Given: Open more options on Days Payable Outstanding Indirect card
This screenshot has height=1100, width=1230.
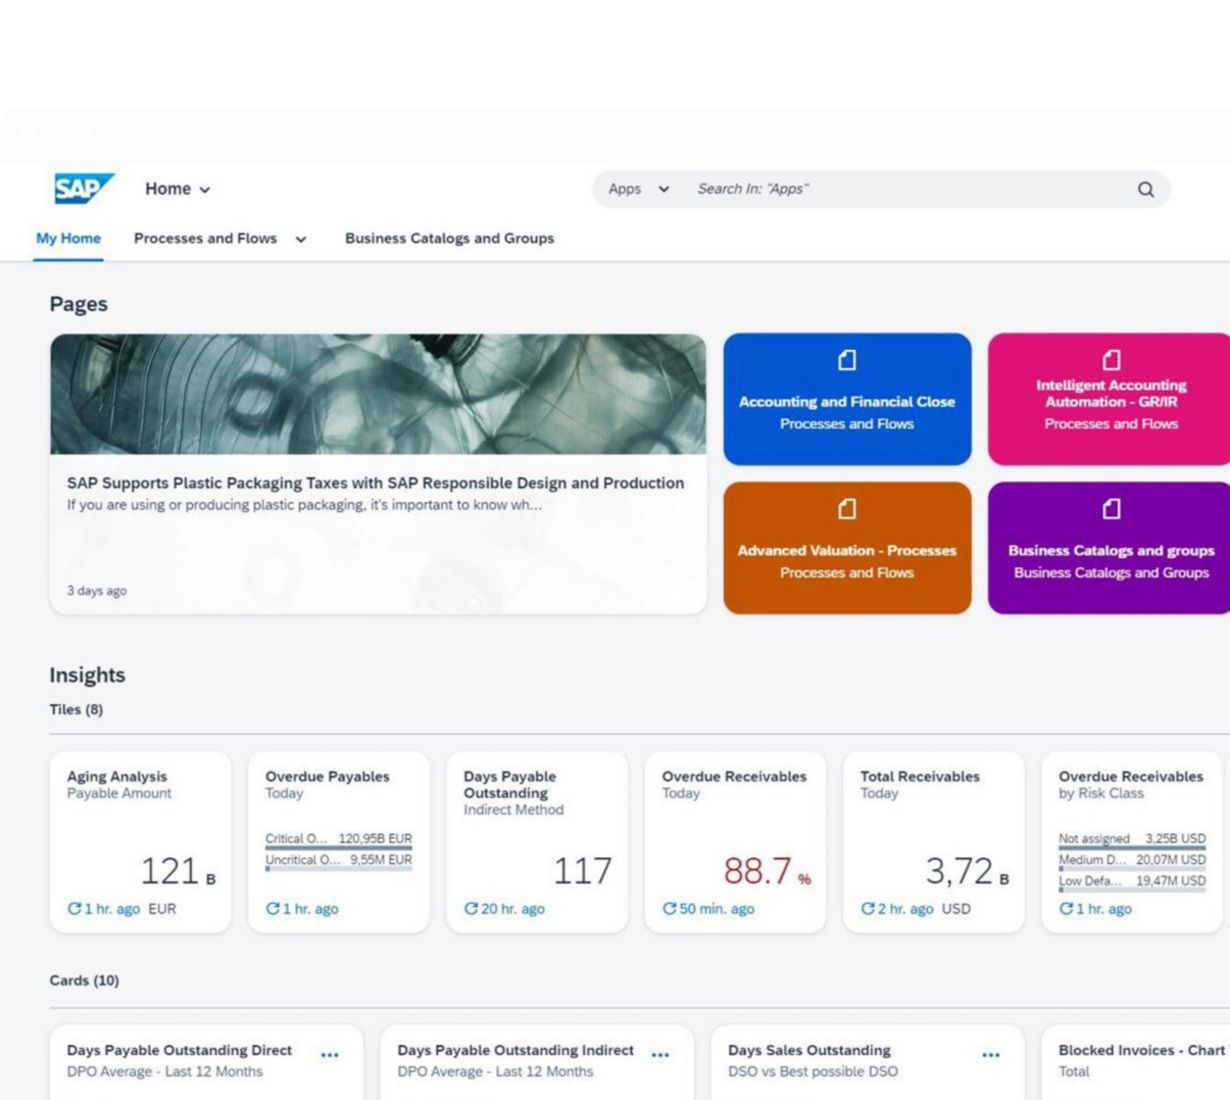Looking at the screenshot, I should point(660,1055).
